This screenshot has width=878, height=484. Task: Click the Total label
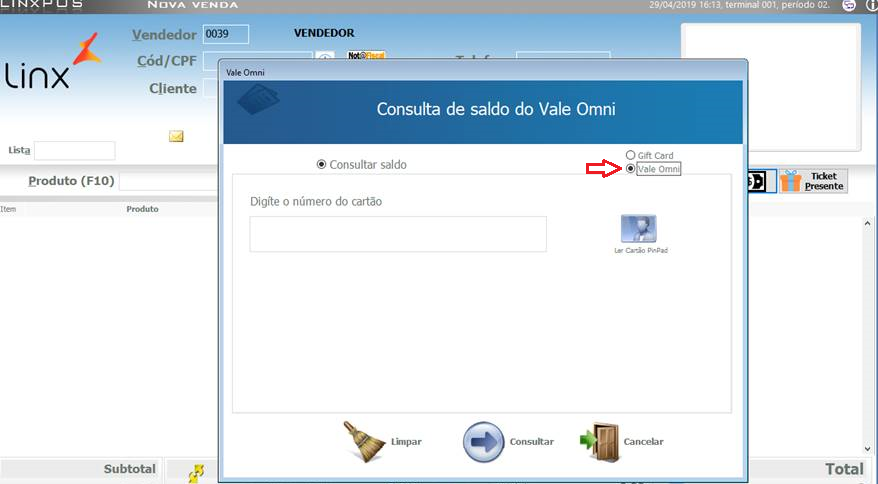(x=844, y=469)
